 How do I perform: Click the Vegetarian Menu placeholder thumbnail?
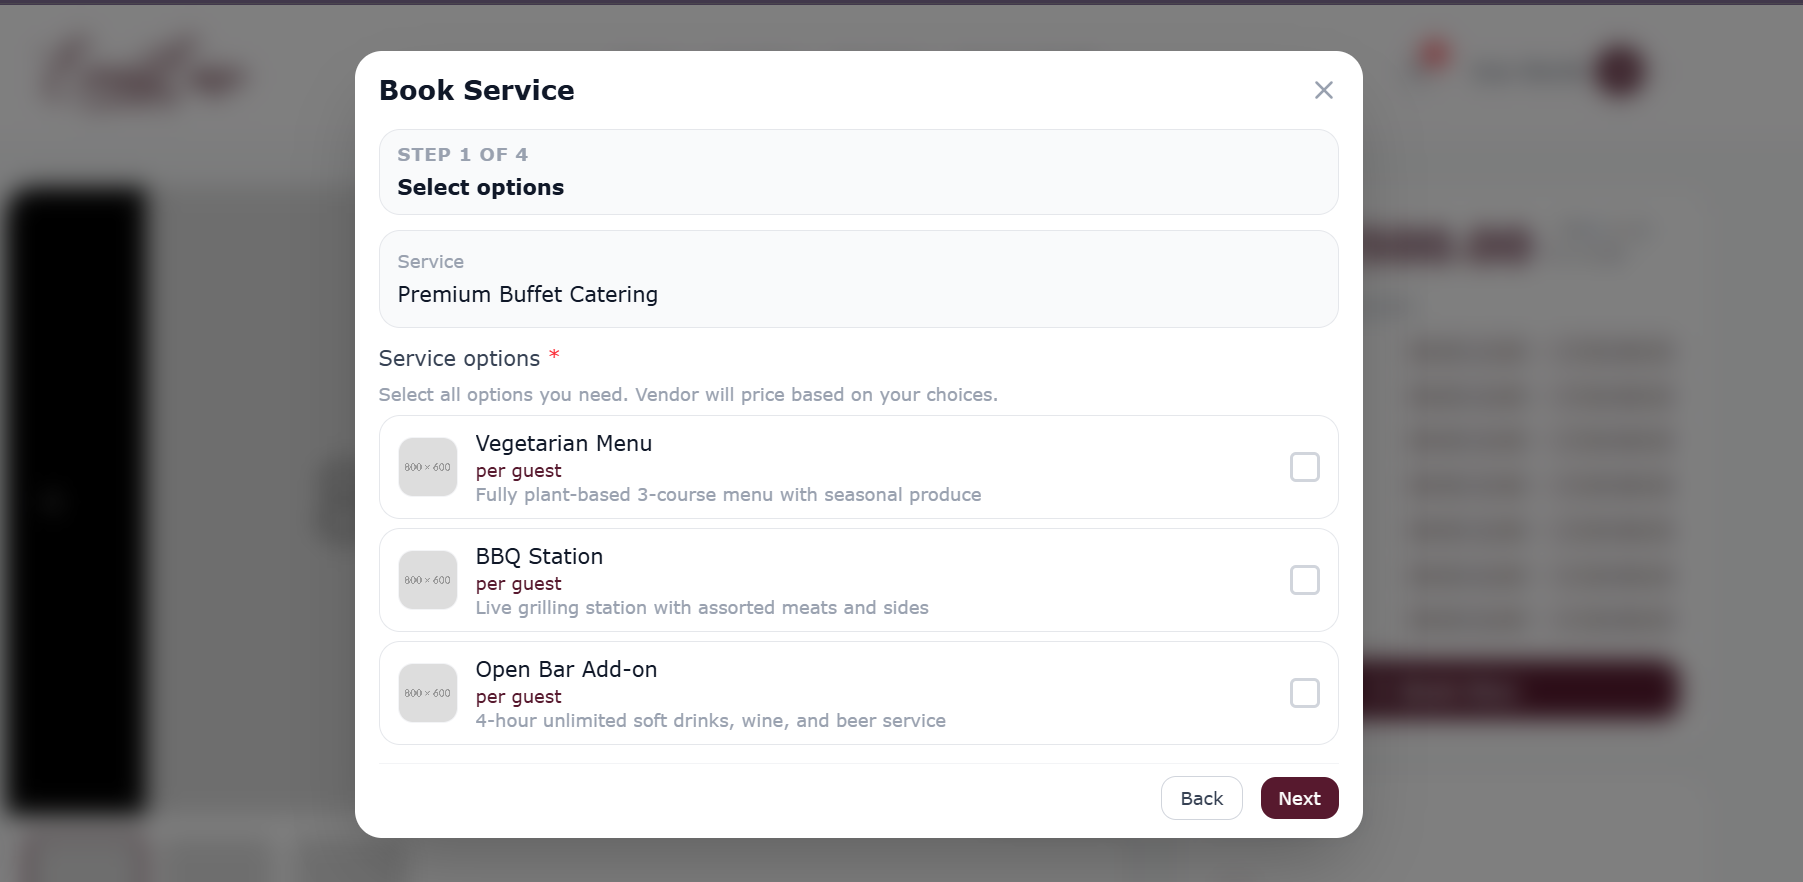click(428, 467)
